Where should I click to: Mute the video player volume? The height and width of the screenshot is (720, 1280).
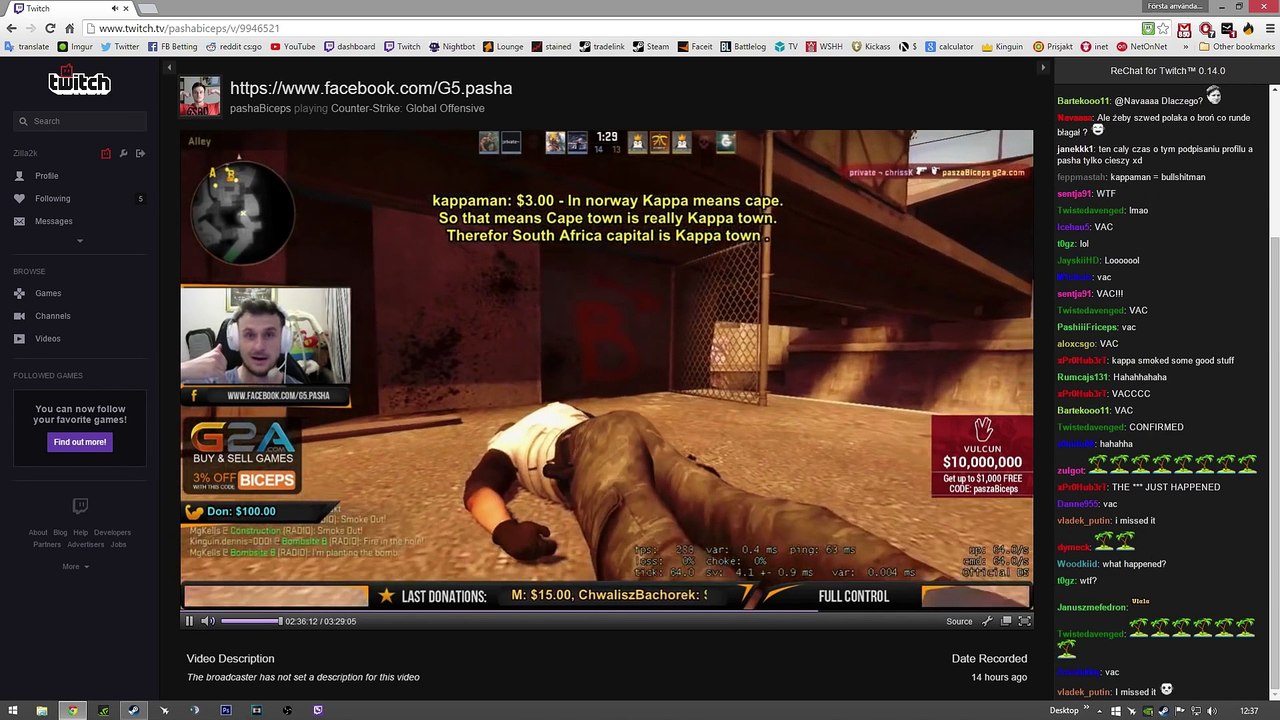point(207,621)
